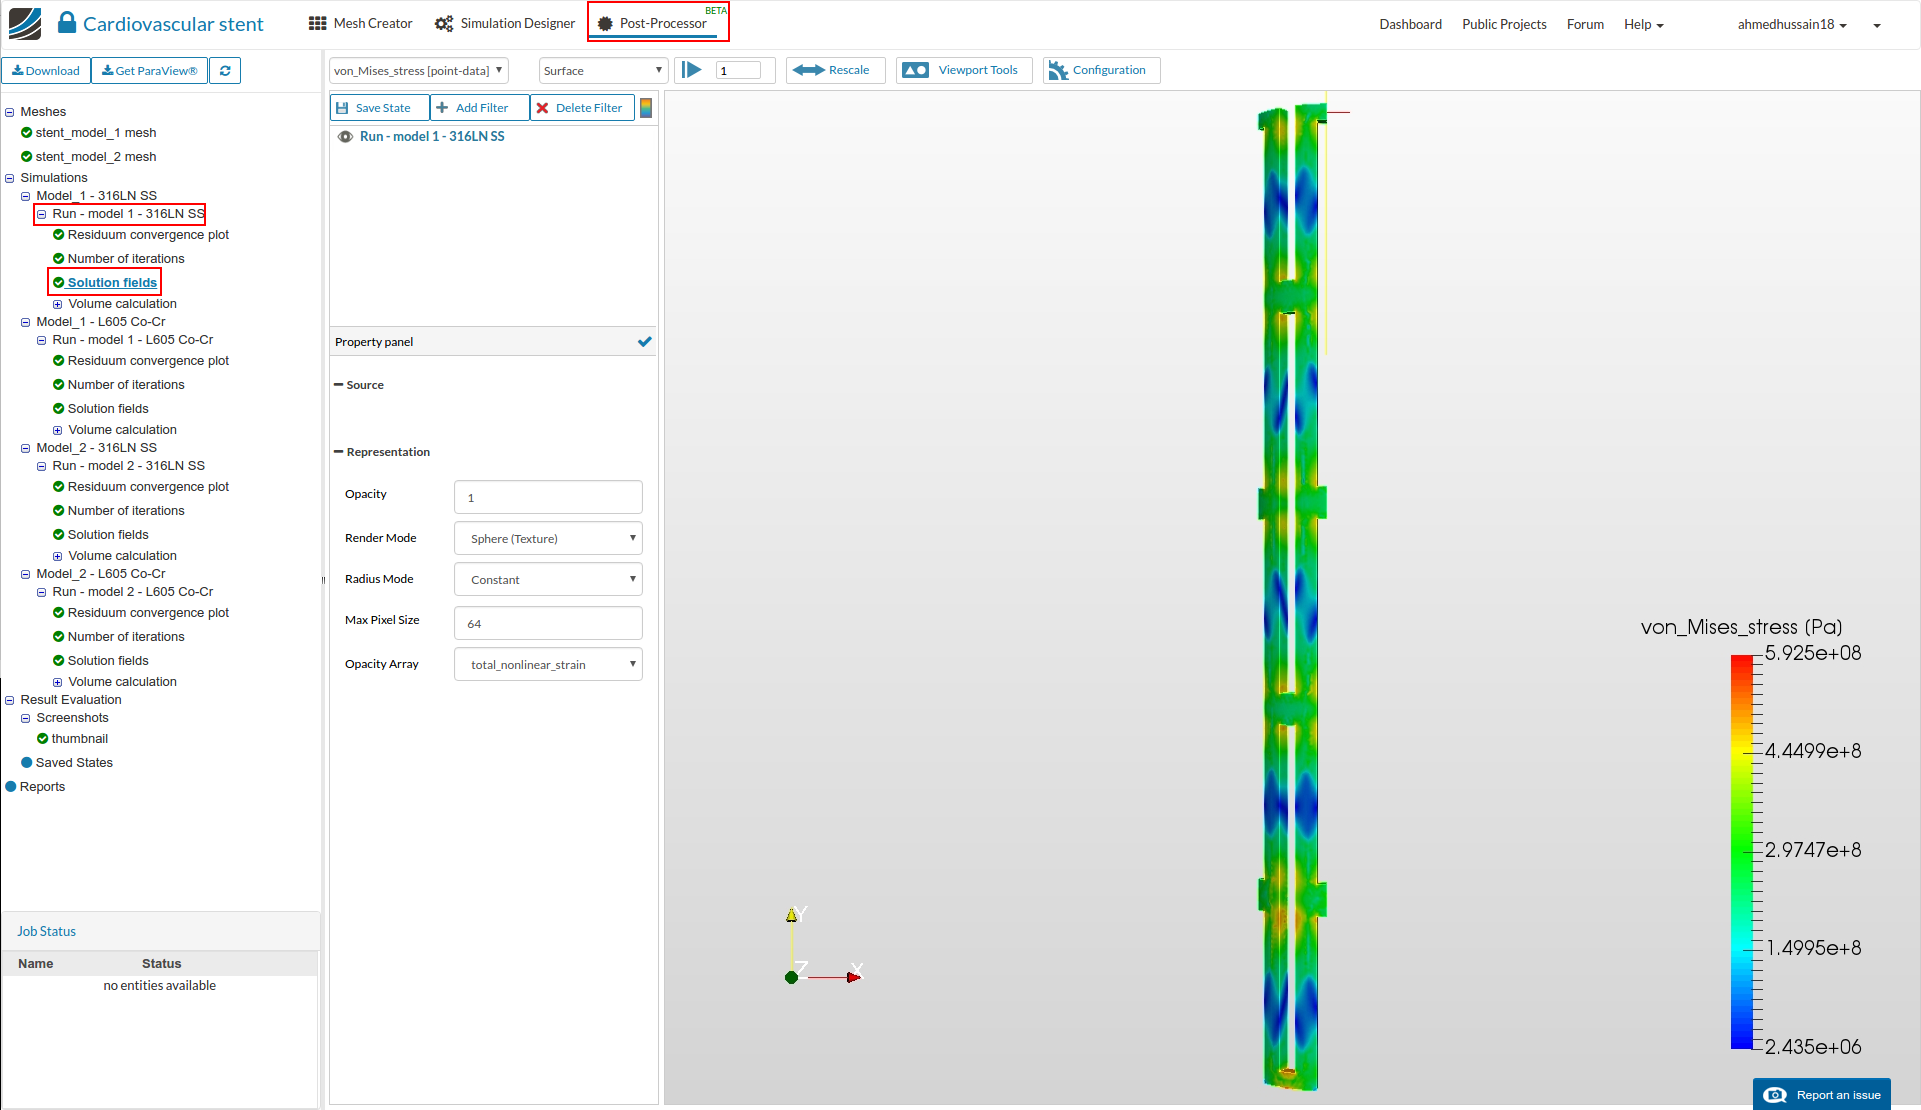Screen dimensions: 1921x1110
Task: Toggle visibility eye of Run - model 1 - 316LN SS
Action: pyautogui.click(x=345, y=137)
